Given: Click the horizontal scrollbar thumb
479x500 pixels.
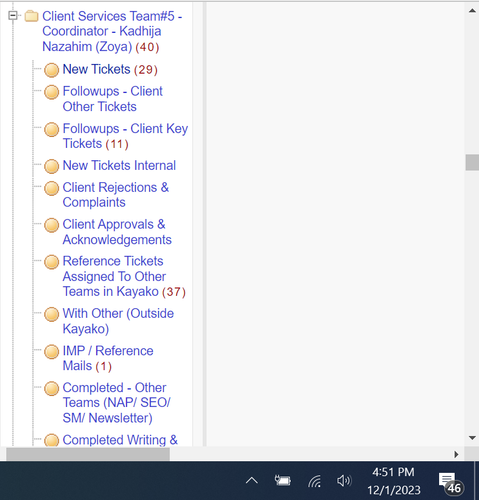Looking at the screenshot, I should (x=88, y=454).
